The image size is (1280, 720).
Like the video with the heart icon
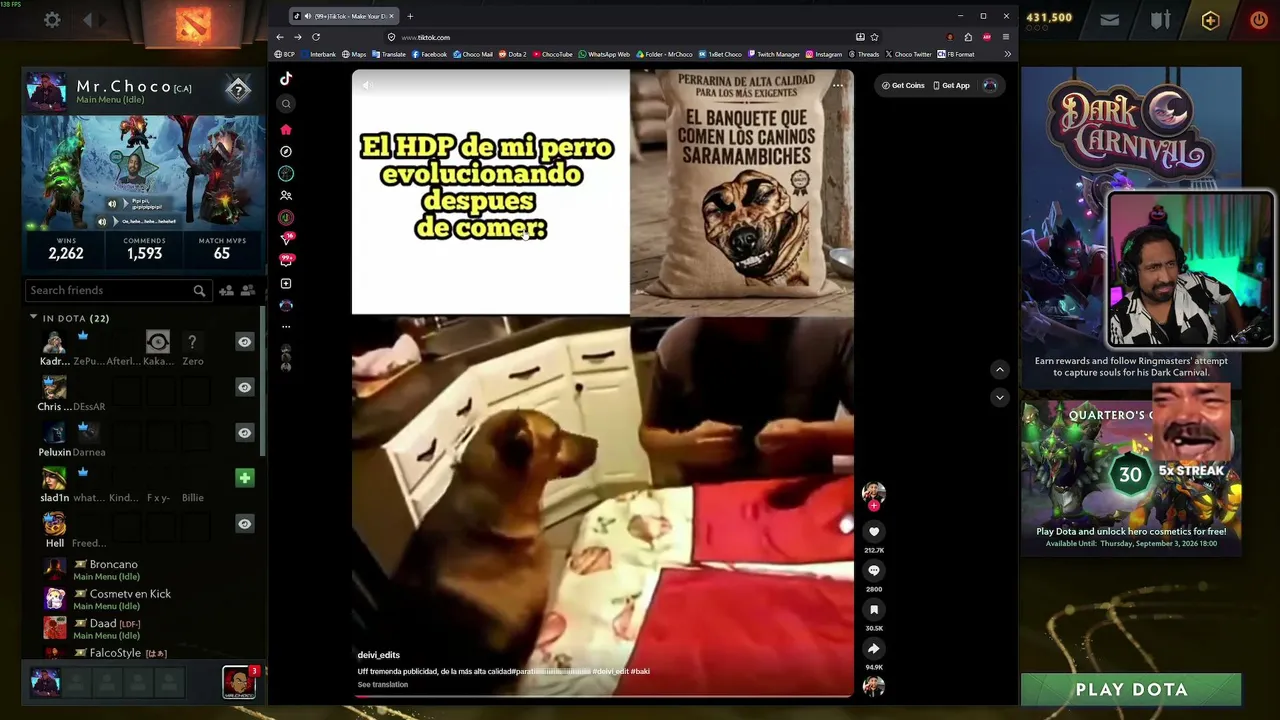coord(873,532)
